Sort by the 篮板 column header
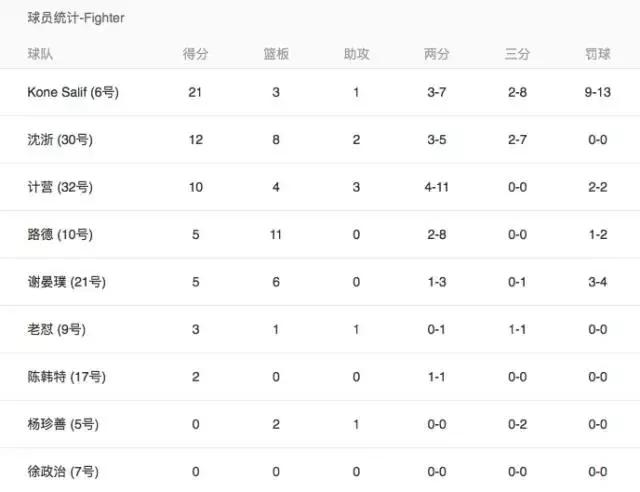 [276, 54]
